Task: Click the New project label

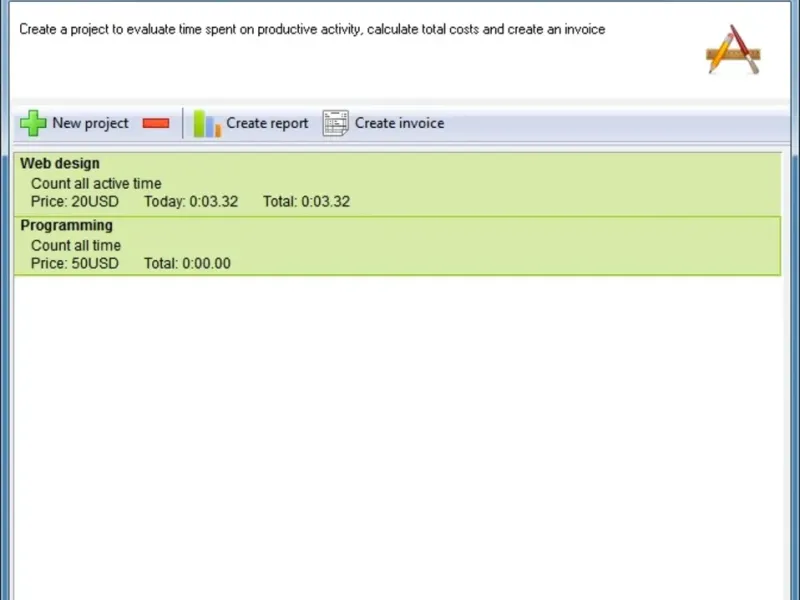Action: coord(90,123)
